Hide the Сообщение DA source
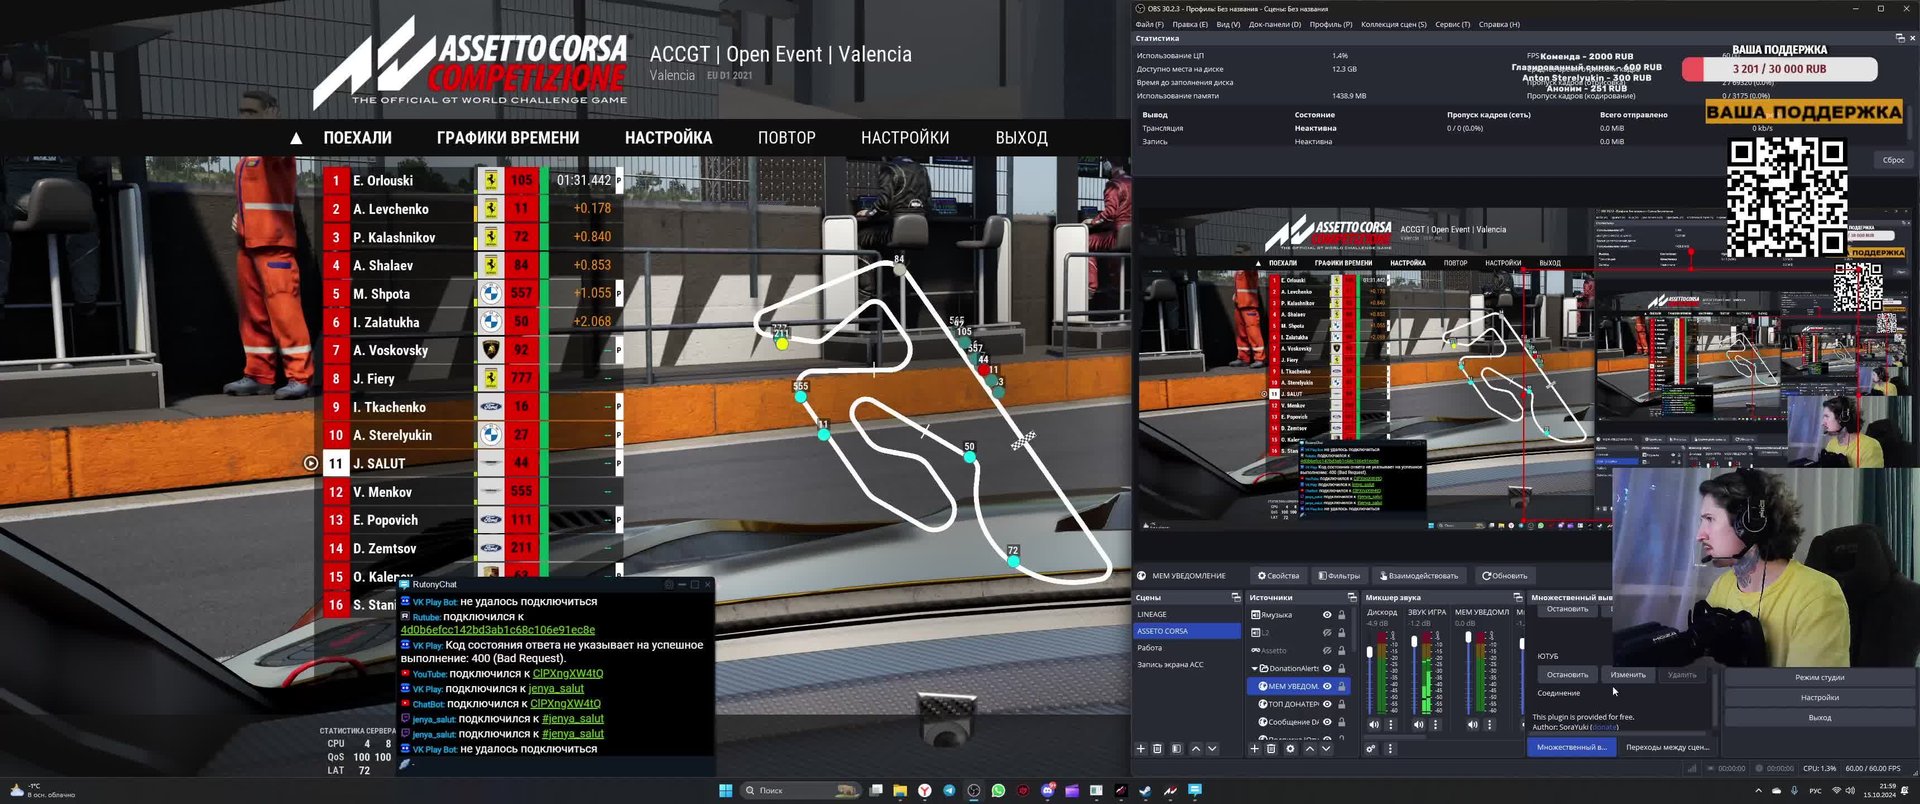 (1327, 722)
